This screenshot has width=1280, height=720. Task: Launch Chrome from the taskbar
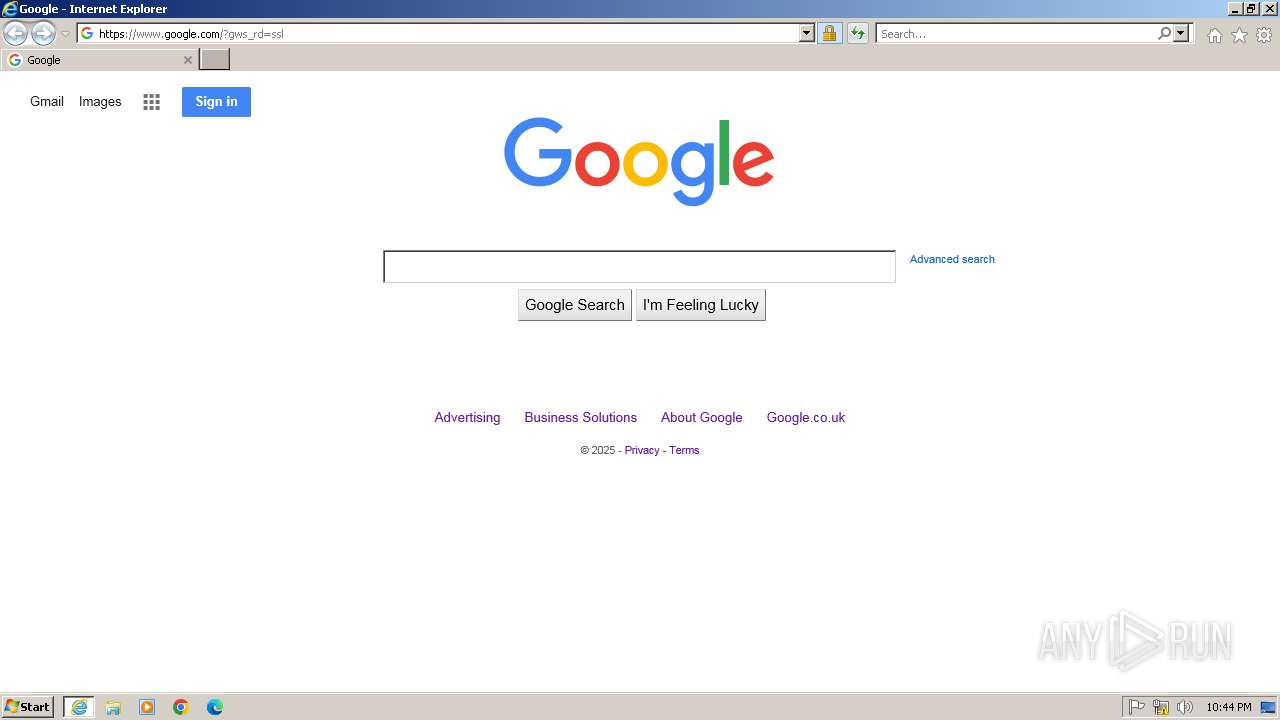[181, 707]
